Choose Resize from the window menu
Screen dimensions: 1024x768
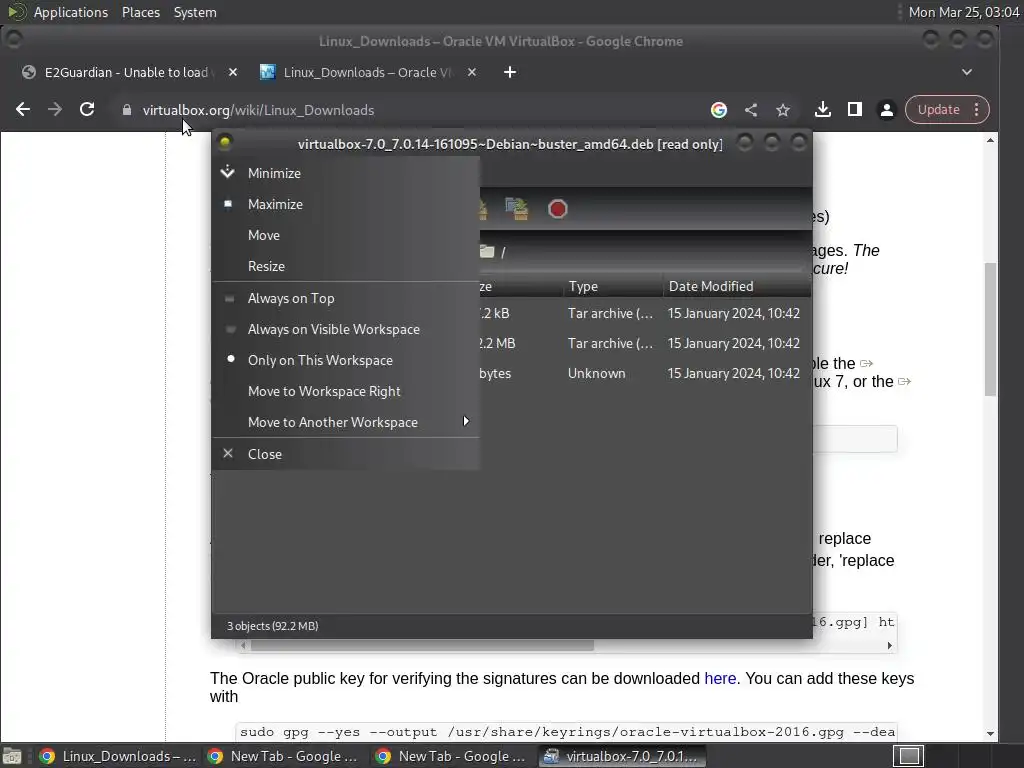click(x=346, y=266)
